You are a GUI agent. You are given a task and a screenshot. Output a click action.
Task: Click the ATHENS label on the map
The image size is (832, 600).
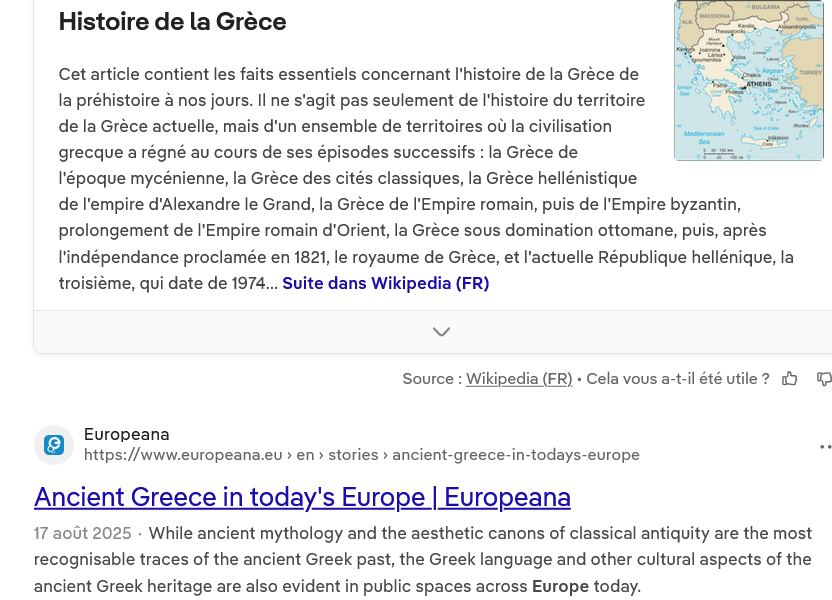point(758,84)
